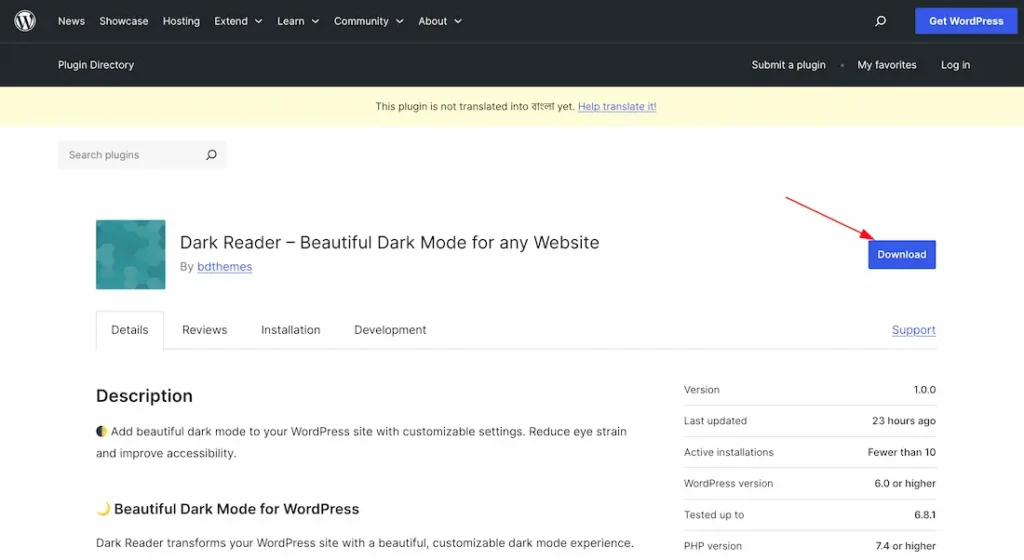Image resolution: width=1024 pixels, height=560 pixels.
Task: Switch to the Reviews tab
Action: (x=204, y=330)
